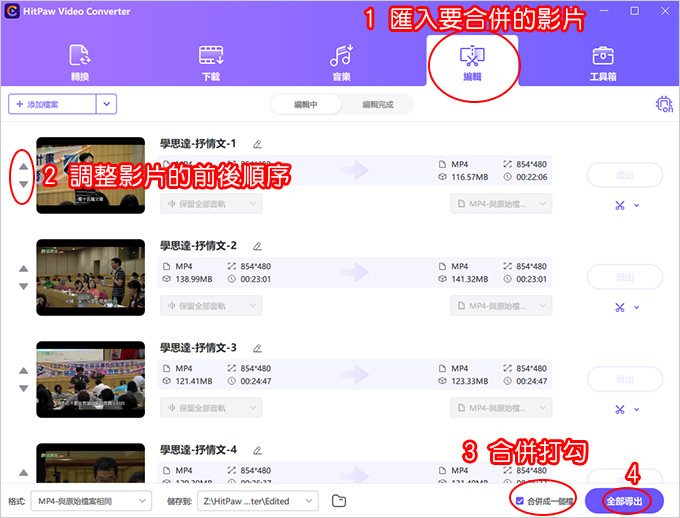Image resolution: width=680 pixels, height=518 pixels.
Task: Click the export button for 抒情文-2
Action: (x=625, y=277)
